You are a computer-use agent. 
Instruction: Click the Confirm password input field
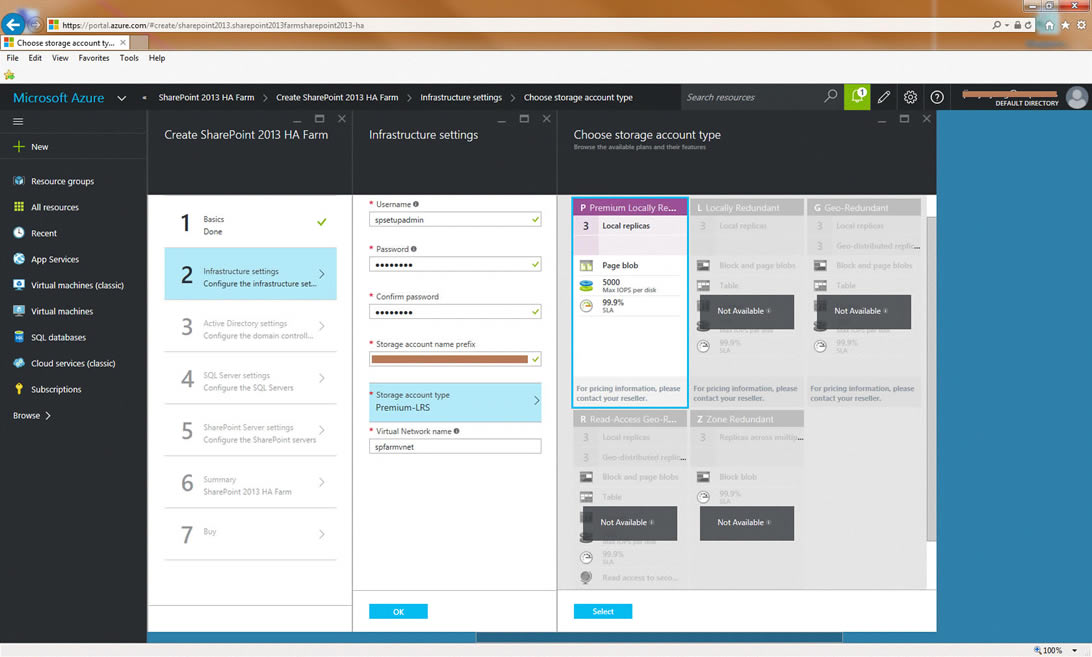455,311
